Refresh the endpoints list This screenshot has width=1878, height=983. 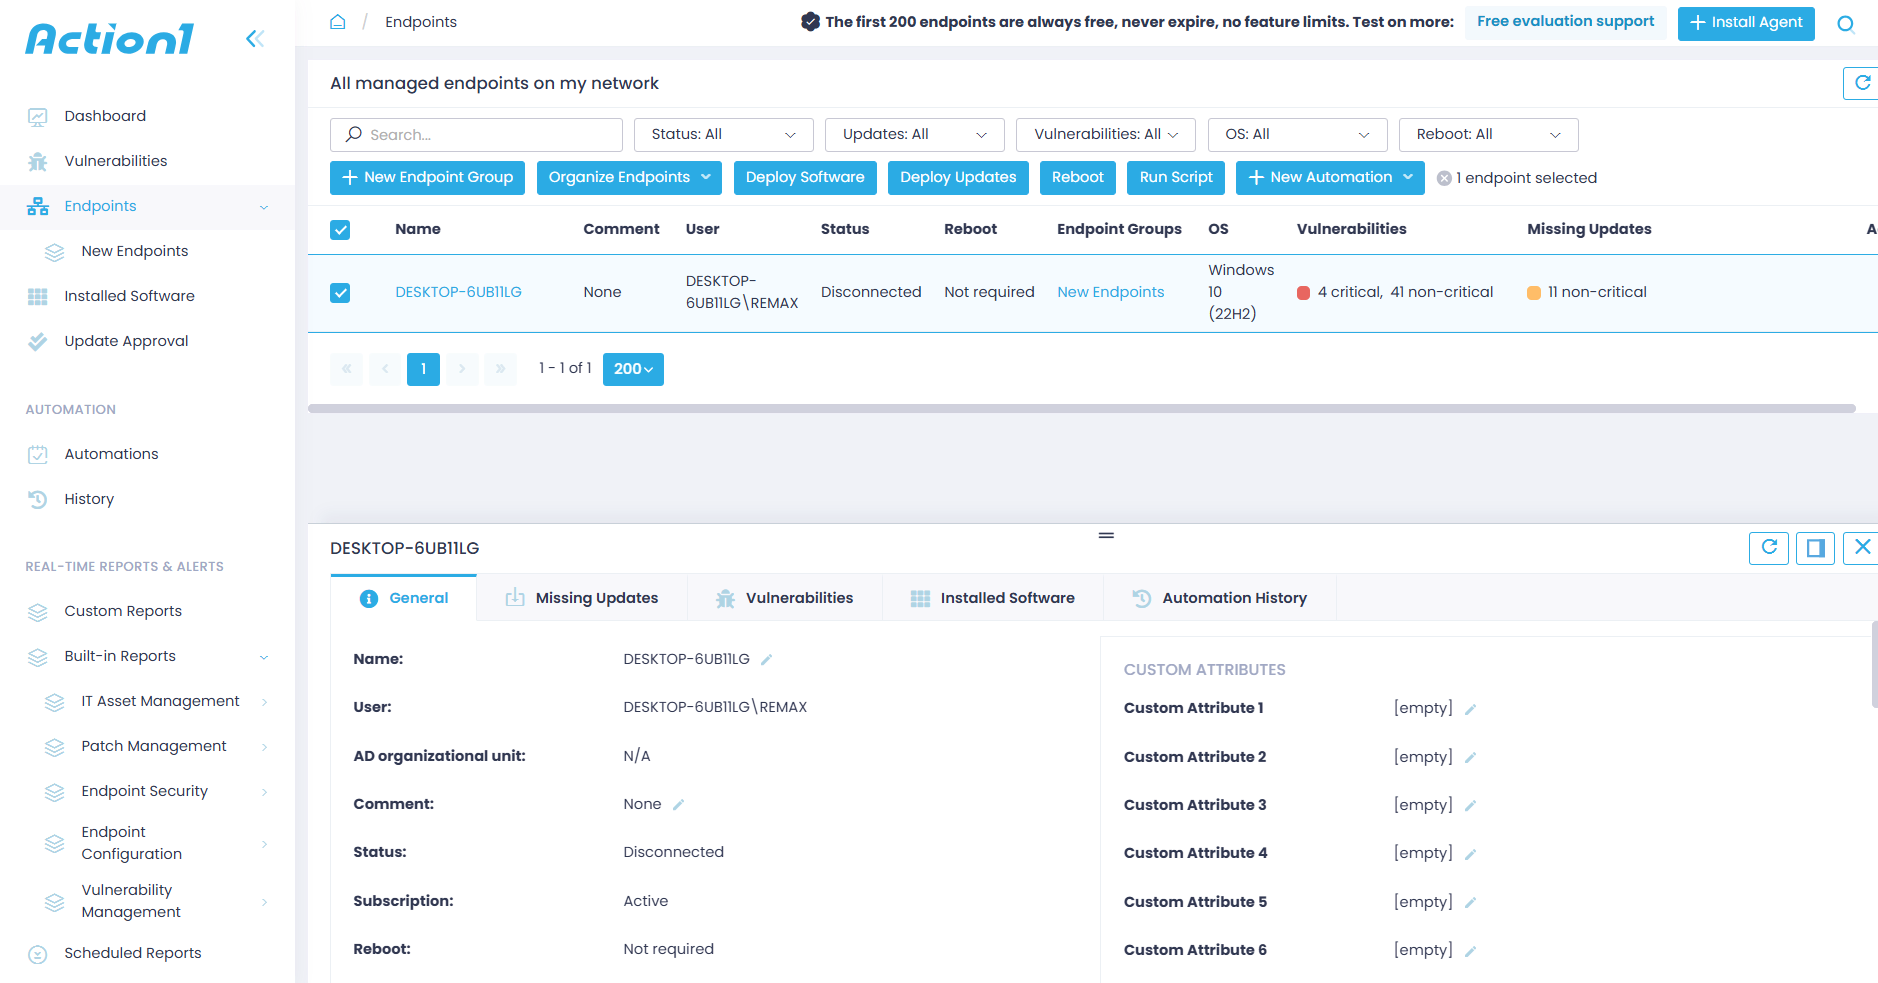coord(1862,83)
